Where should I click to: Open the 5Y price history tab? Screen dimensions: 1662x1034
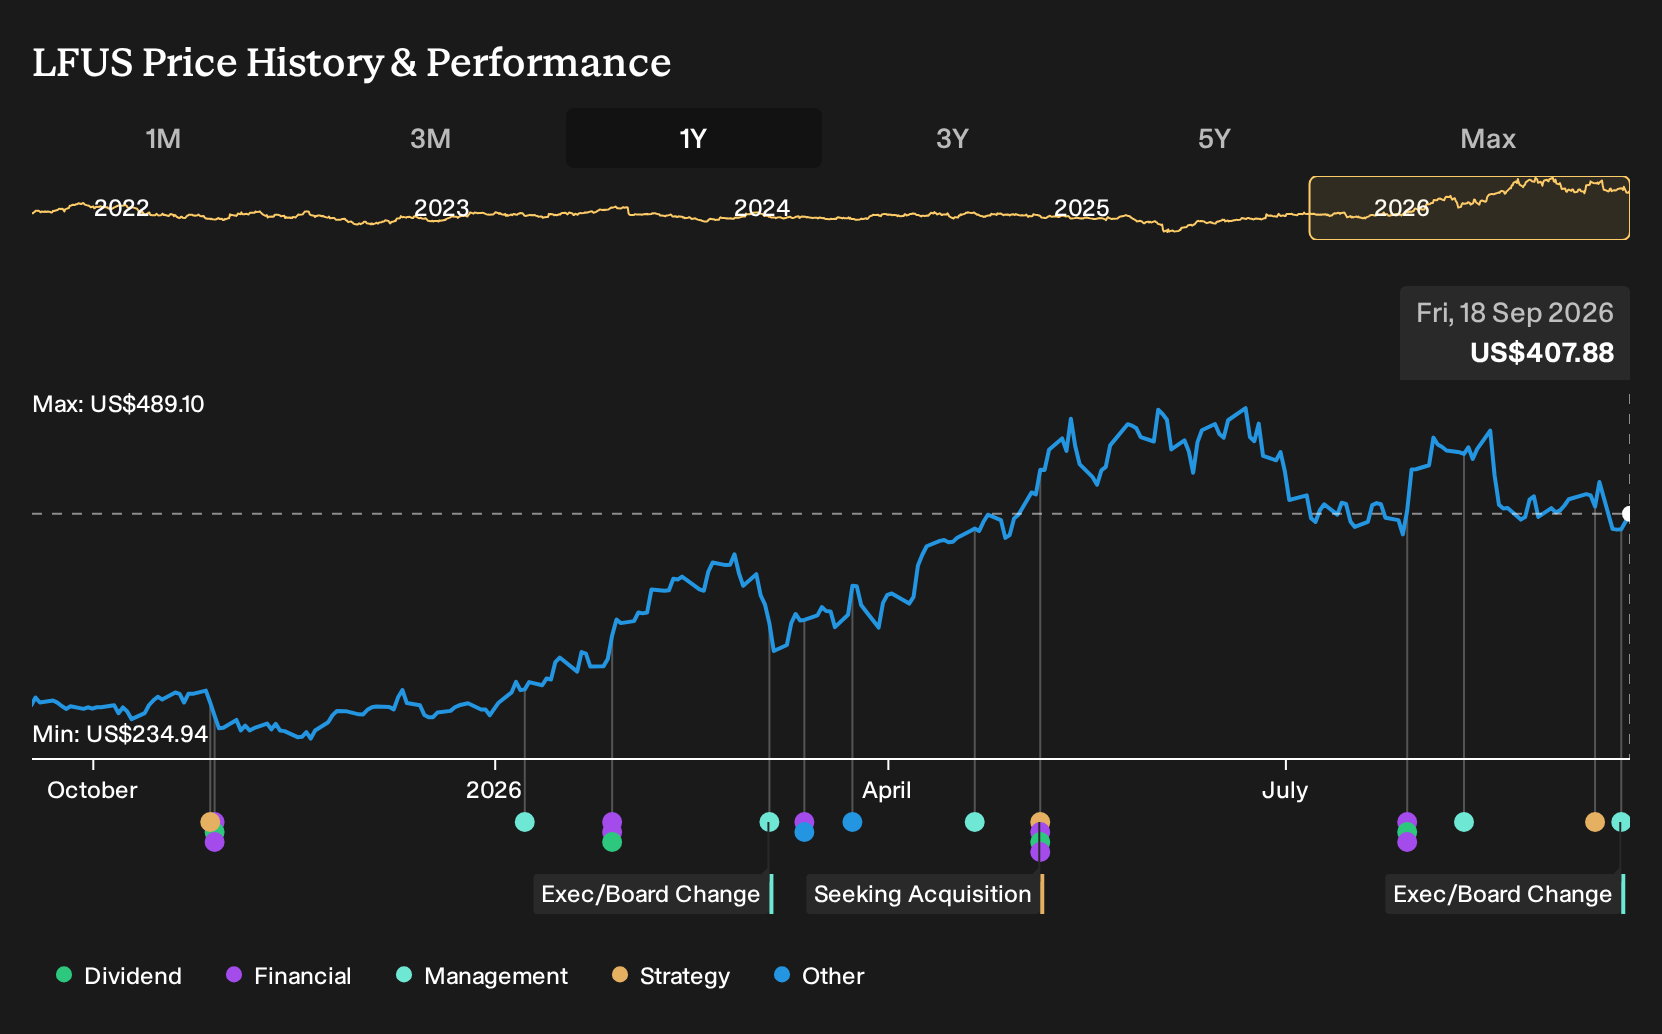[1214, 138]
